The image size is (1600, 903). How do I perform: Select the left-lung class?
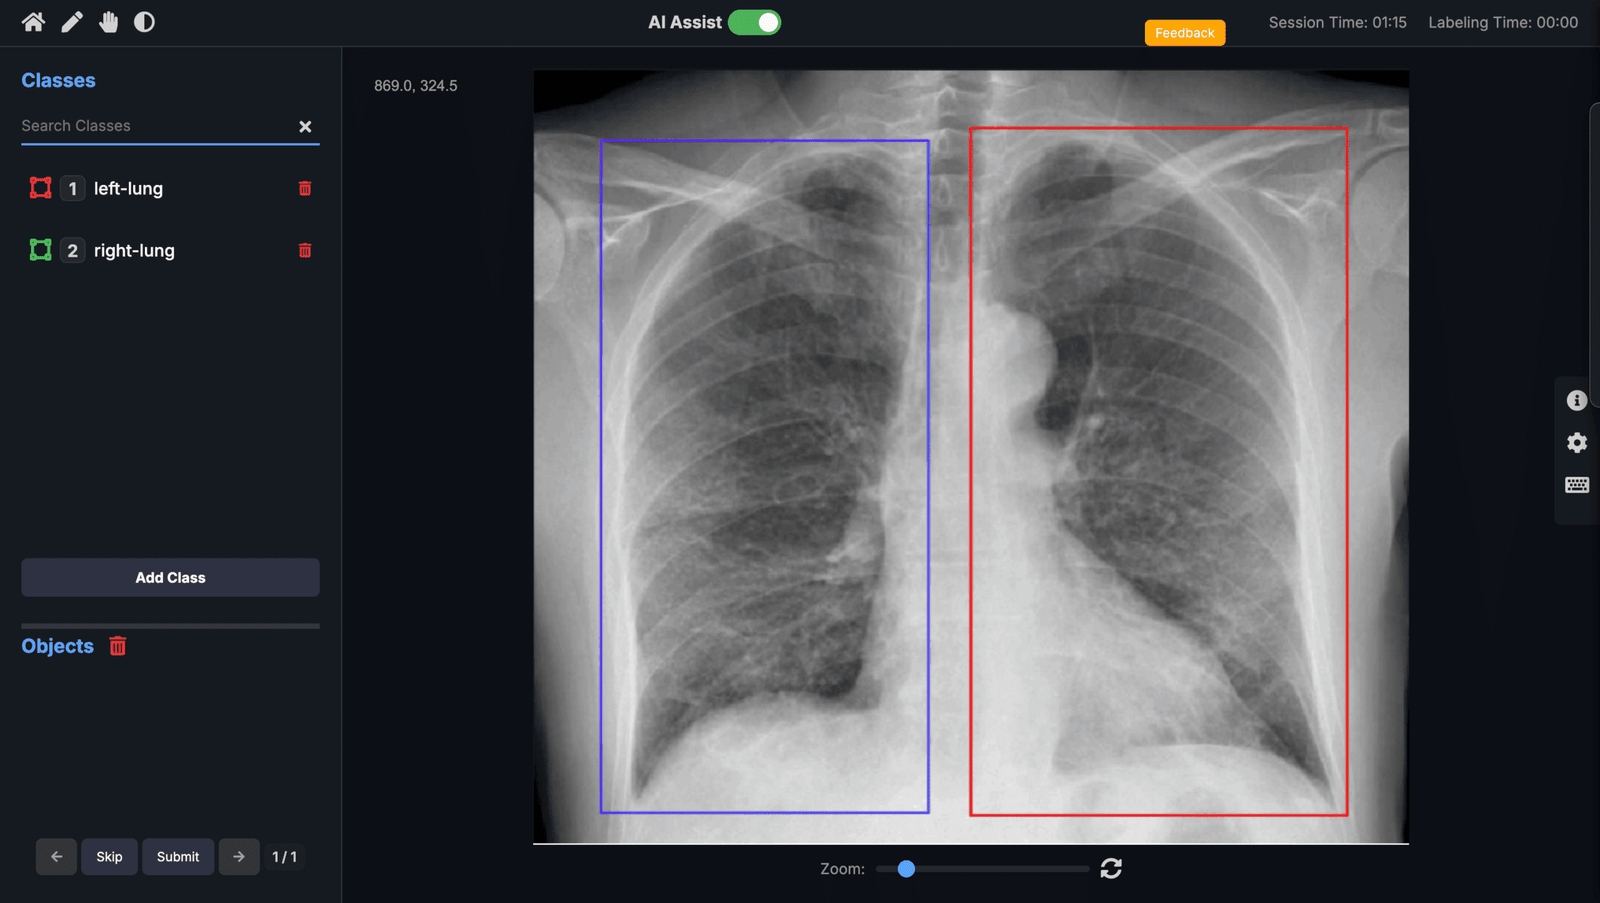click(x=128, y=188)
